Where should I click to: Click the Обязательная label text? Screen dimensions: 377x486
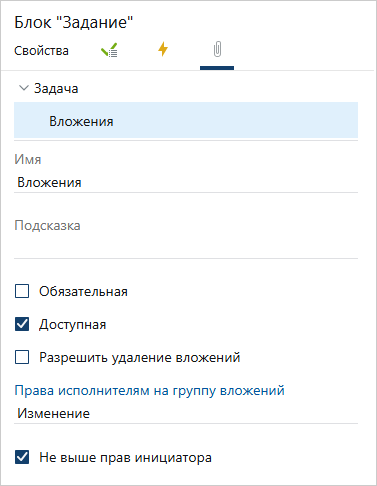point(83,291)
